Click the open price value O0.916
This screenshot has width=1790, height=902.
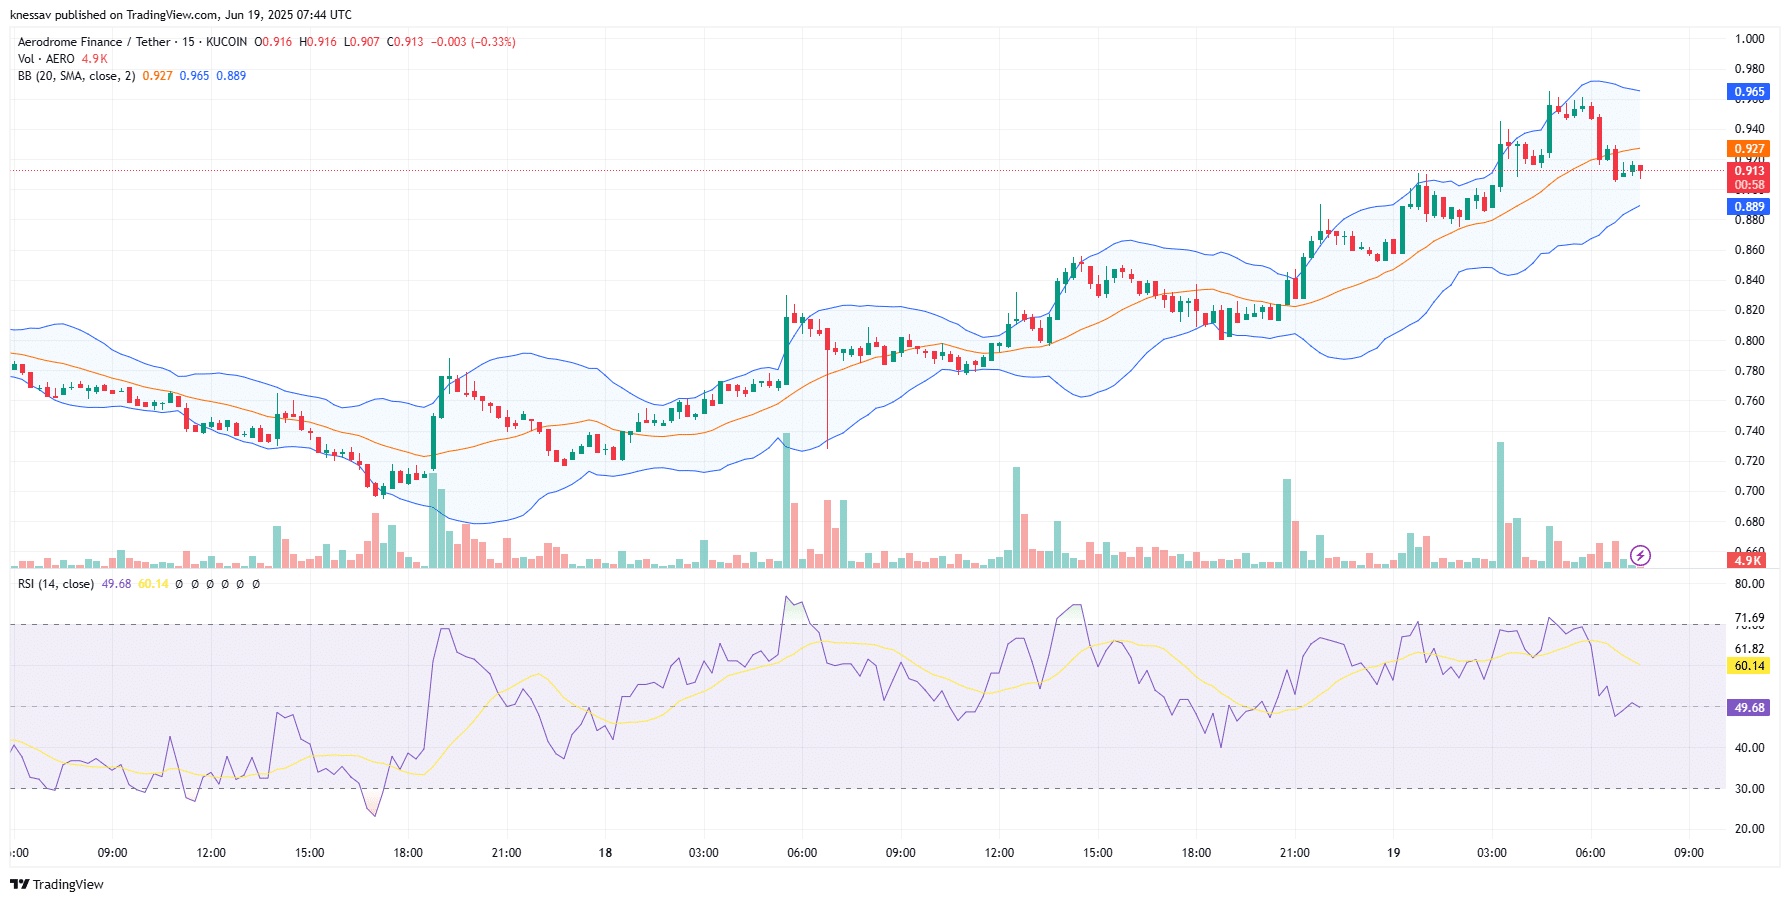click(273, 42)
